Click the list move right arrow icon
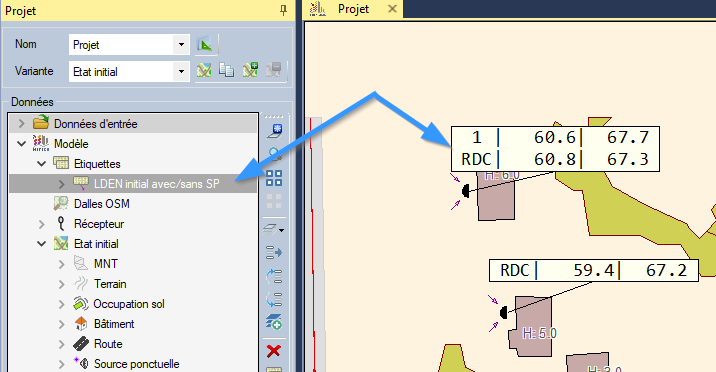Image resolution: width=716 pixels, height=372 pixels. pyautogui.click(x=274, y=252)
